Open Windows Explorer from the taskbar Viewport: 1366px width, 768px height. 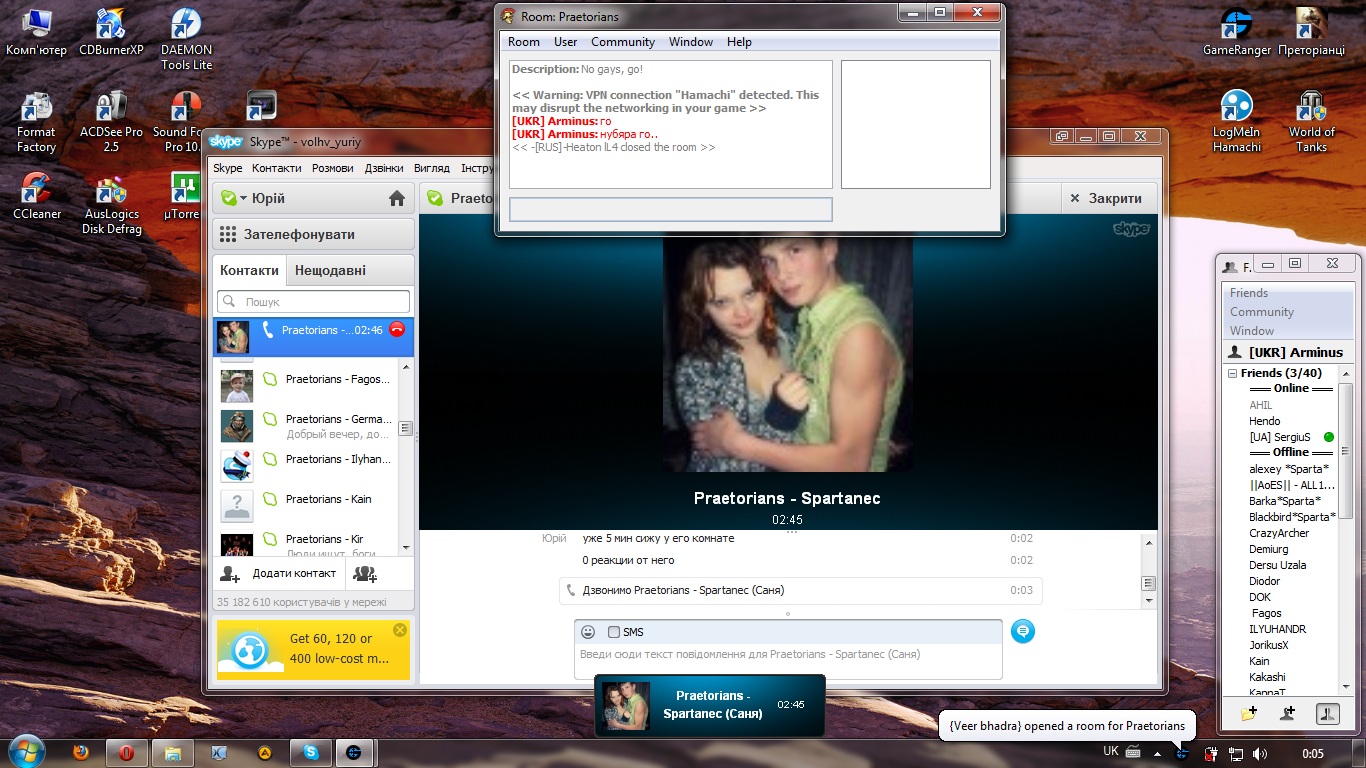(171, 753)
